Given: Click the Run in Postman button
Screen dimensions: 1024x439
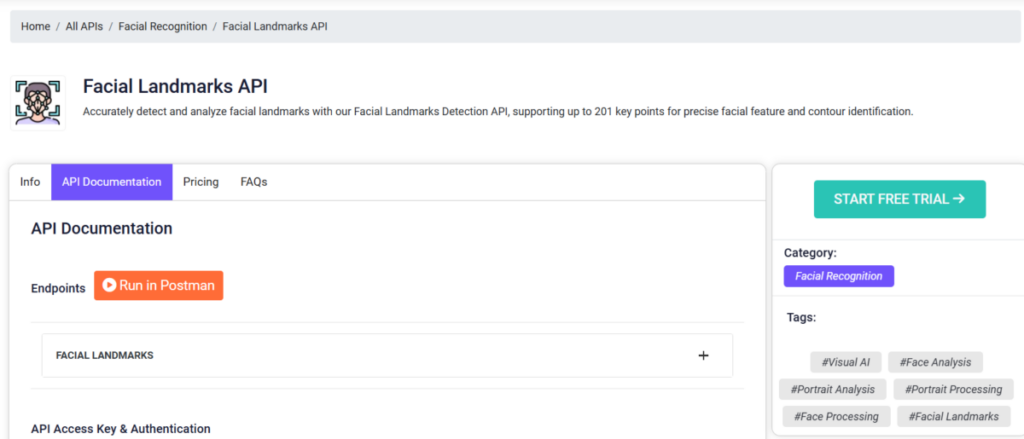Looking at the screenshot, I should (159, 285).
